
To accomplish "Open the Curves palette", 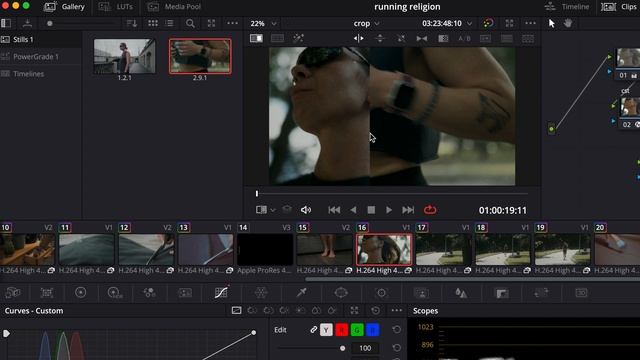I will pos(221,292).
